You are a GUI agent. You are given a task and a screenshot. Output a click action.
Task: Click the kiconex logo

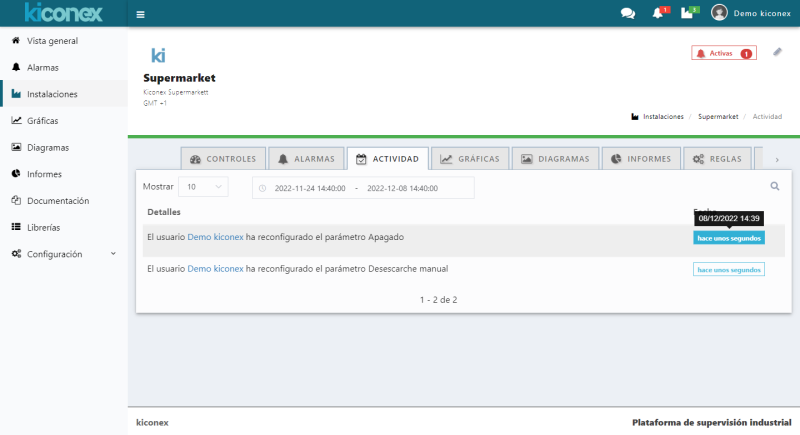click(63, 13)
